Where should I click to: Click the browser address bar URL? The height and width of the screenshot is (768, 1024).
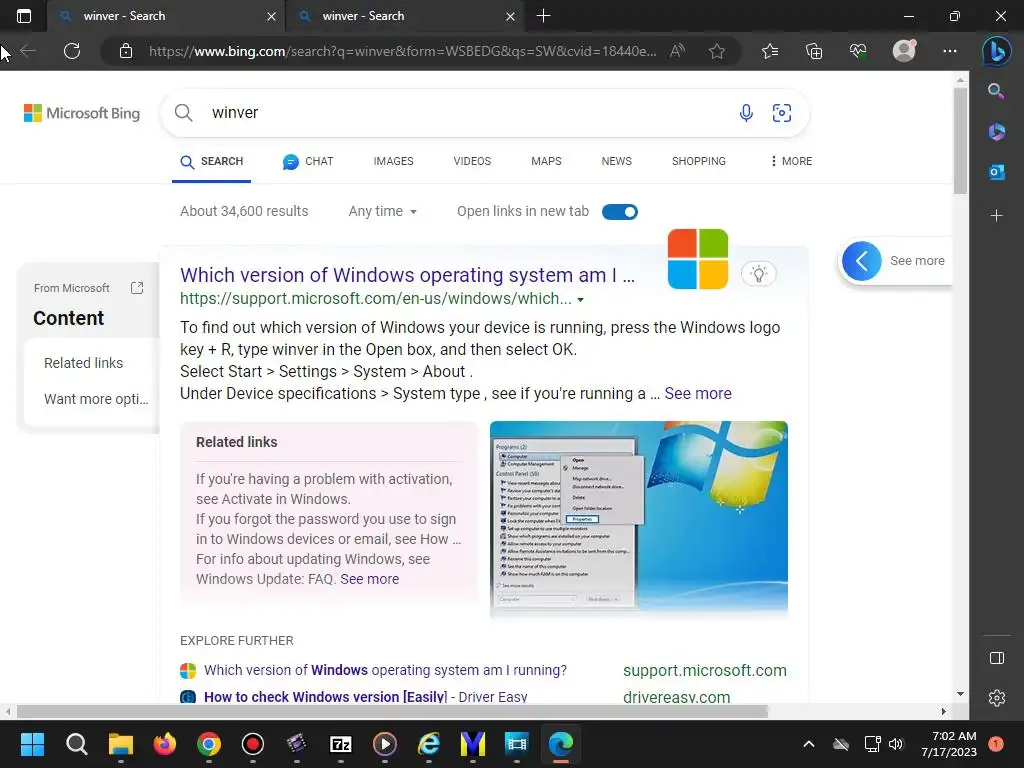pos(403,51)
